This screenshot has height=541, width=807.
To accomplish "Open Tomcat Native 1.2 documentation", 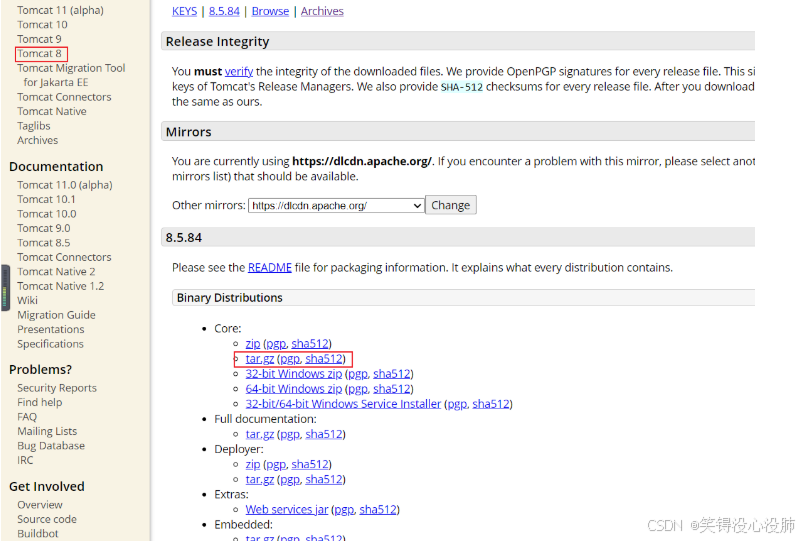I will pos(60,286).
